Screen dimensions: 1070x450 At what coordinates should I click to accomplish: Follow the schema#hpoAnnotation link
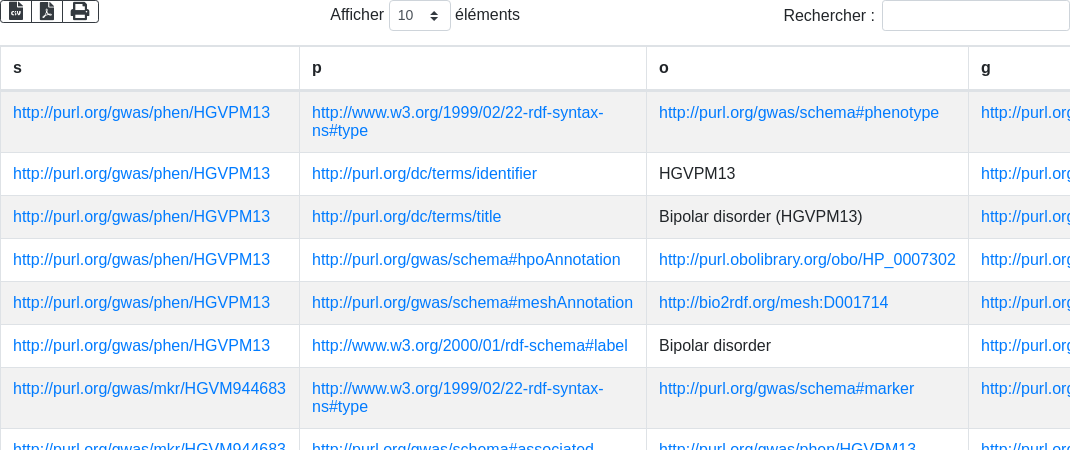pyautogui.click(x=466, y=259)
